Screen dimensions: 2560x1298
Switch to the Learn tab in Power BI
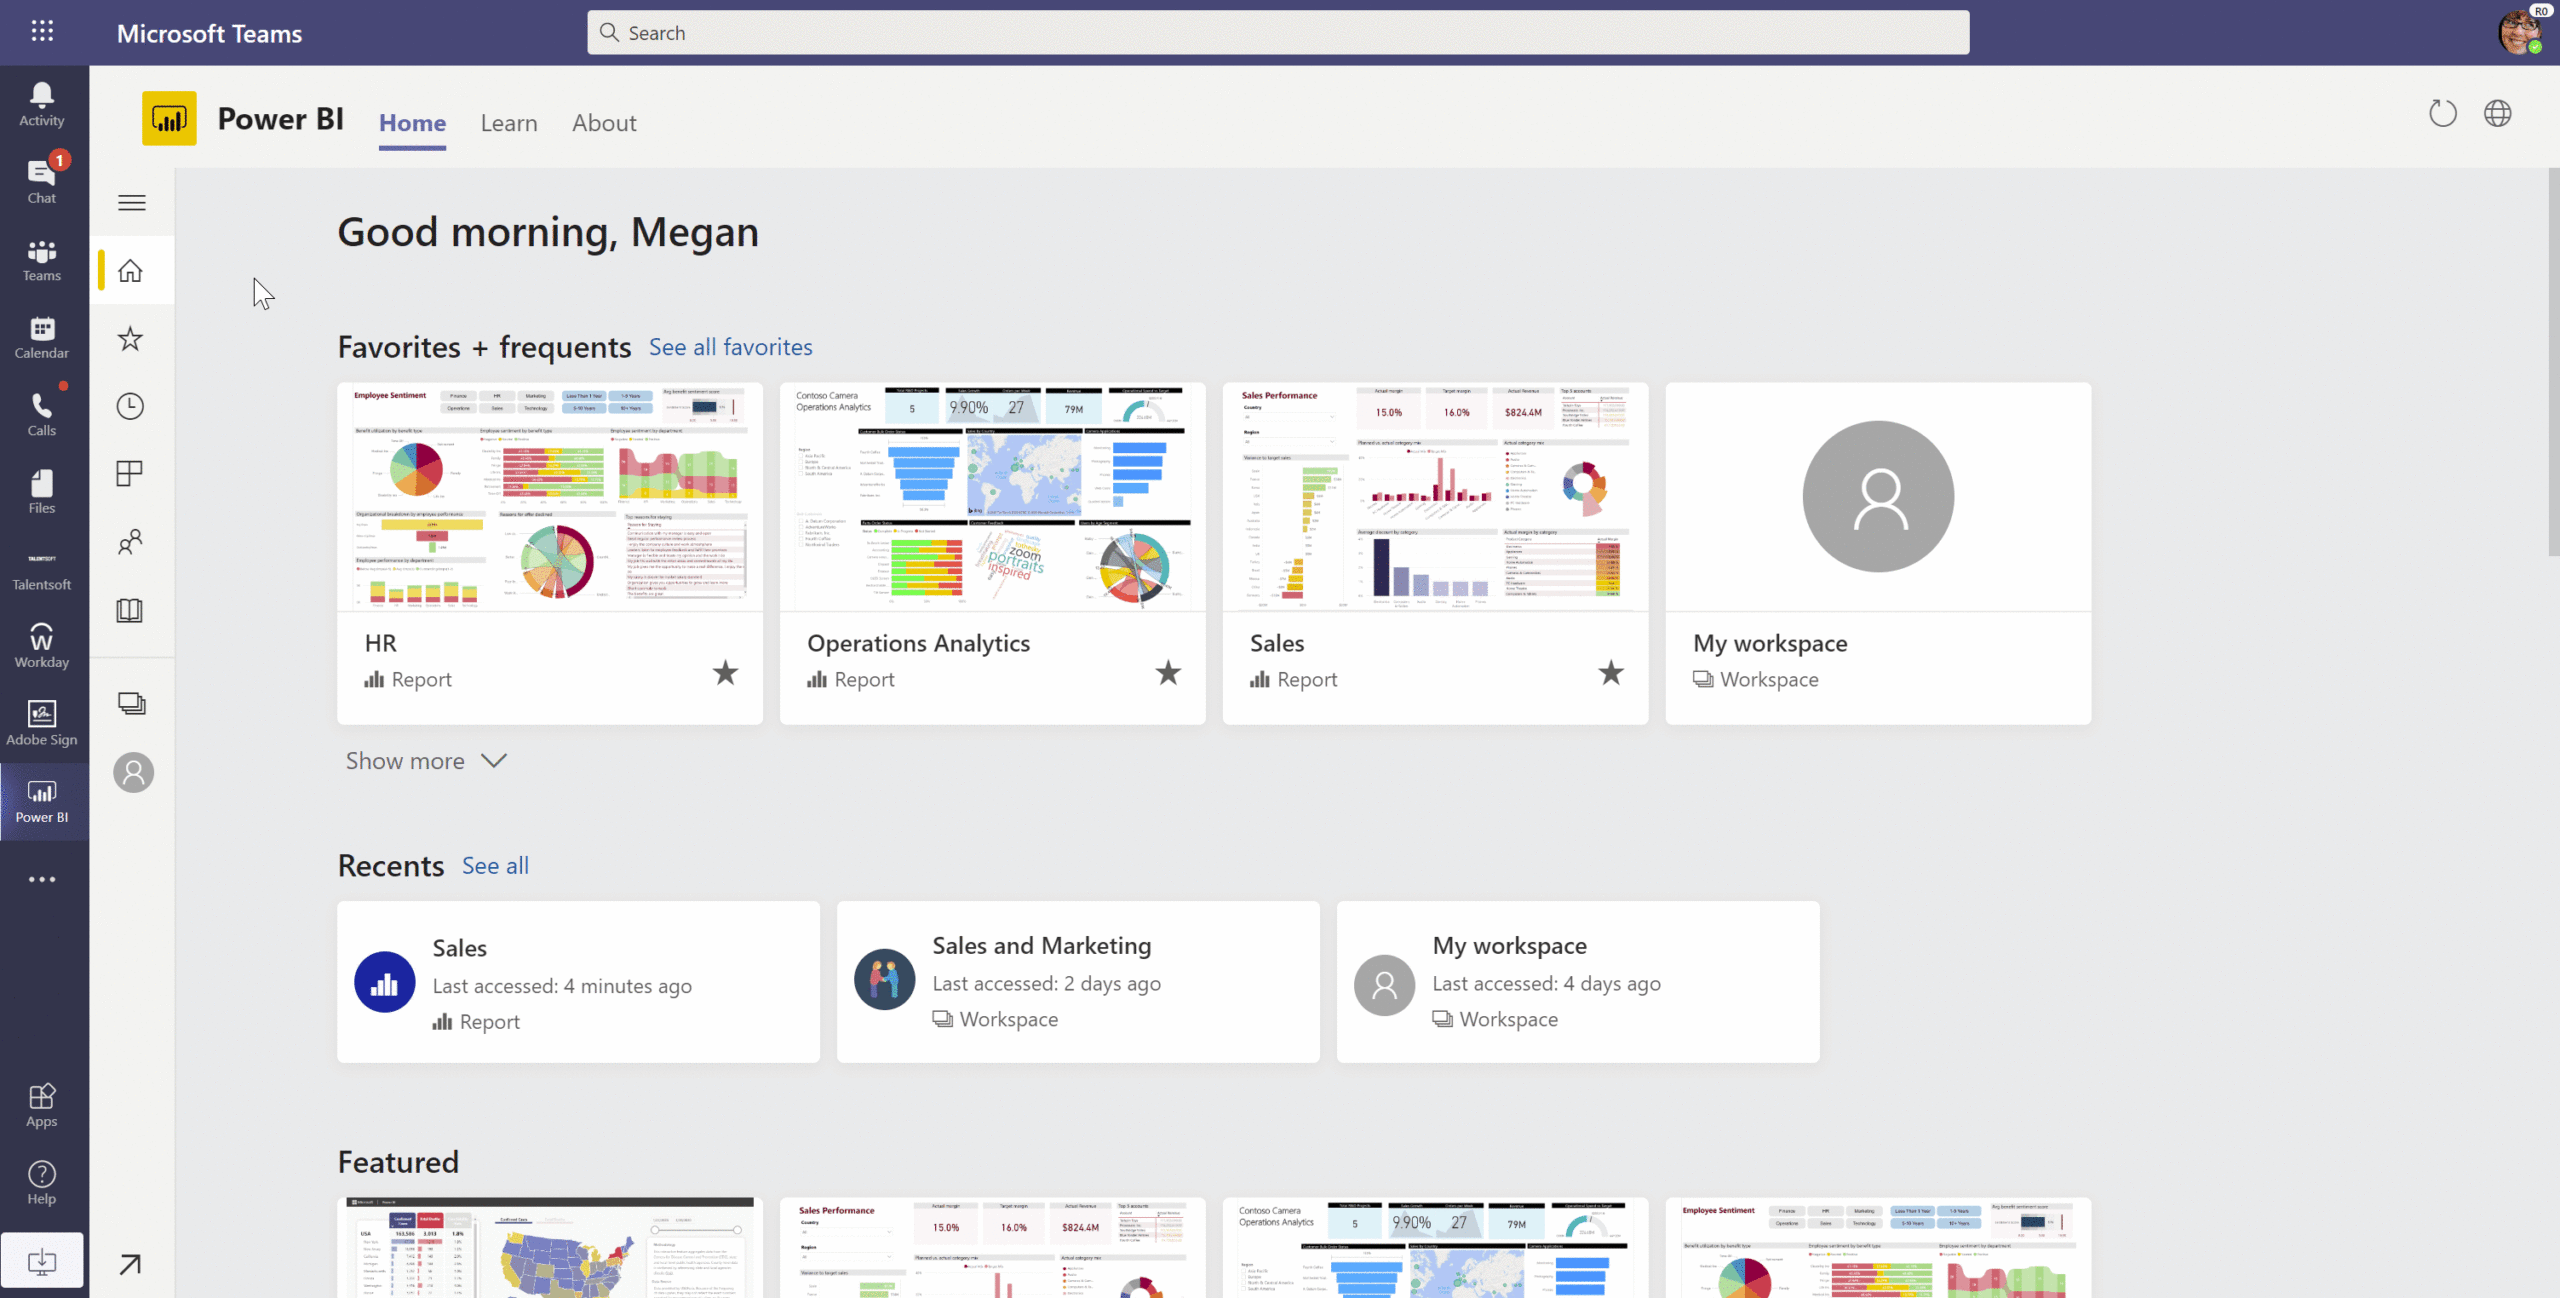pos(508,121)
